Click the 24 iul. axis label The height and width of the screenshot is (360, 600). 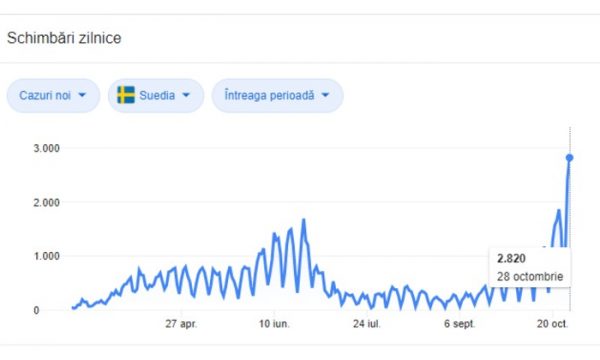(367, 324)
